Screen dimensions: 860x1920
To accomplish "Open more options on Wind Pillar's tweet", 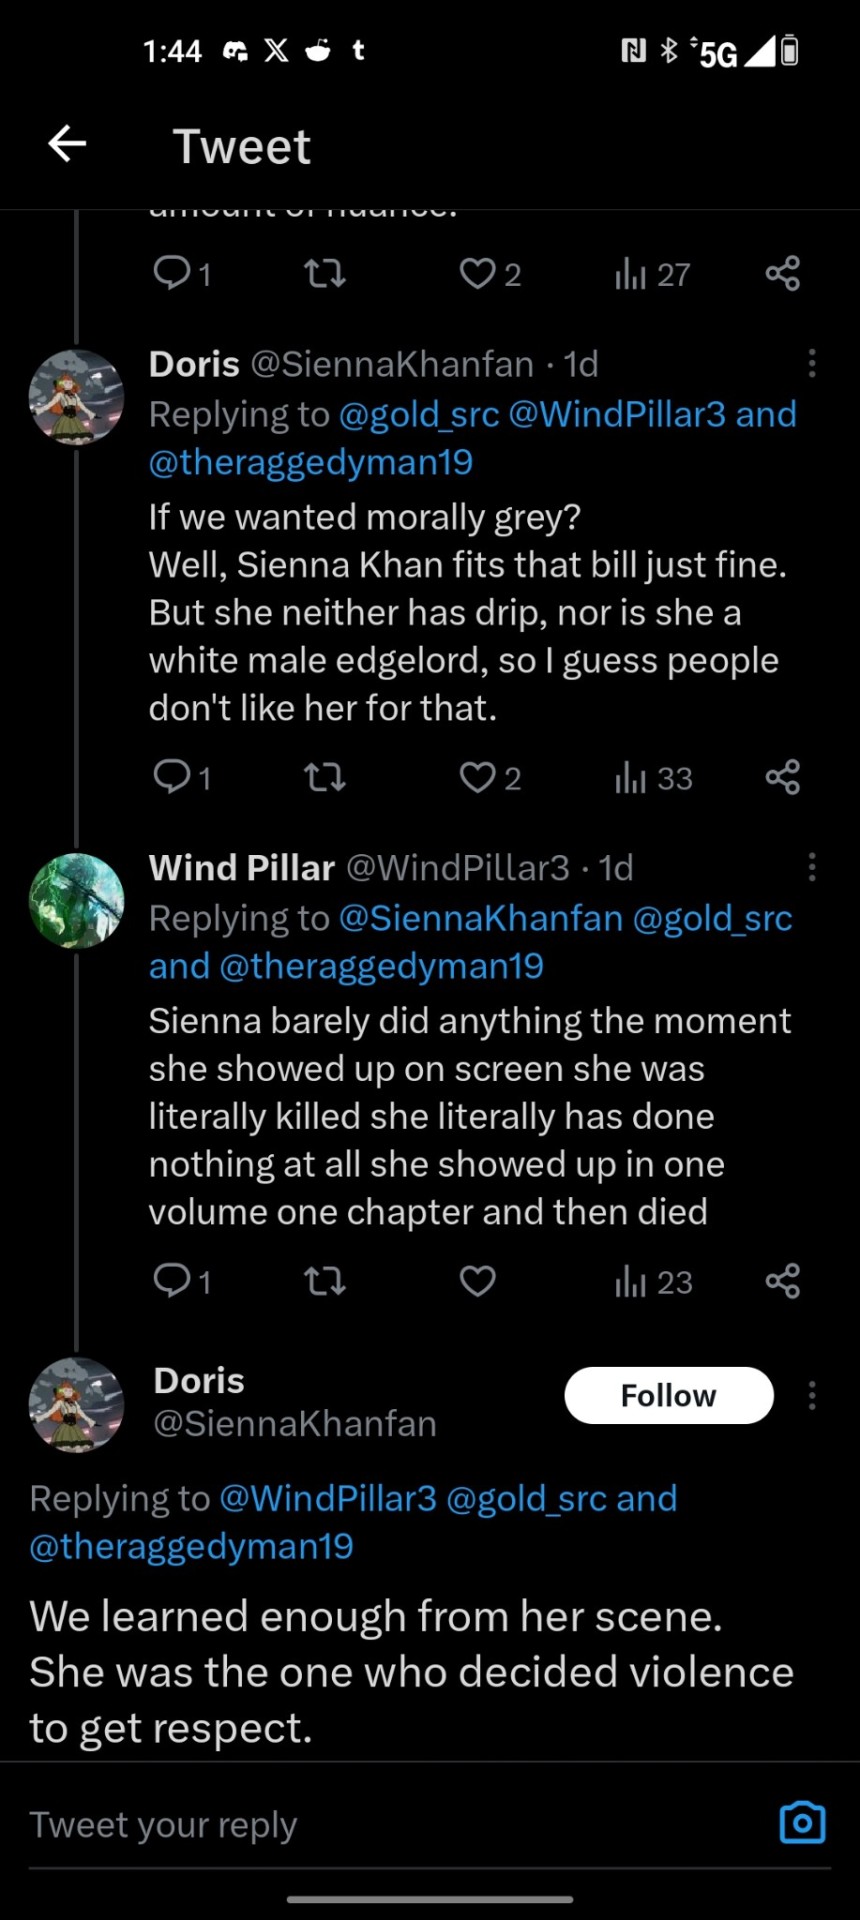I will 812,867.
